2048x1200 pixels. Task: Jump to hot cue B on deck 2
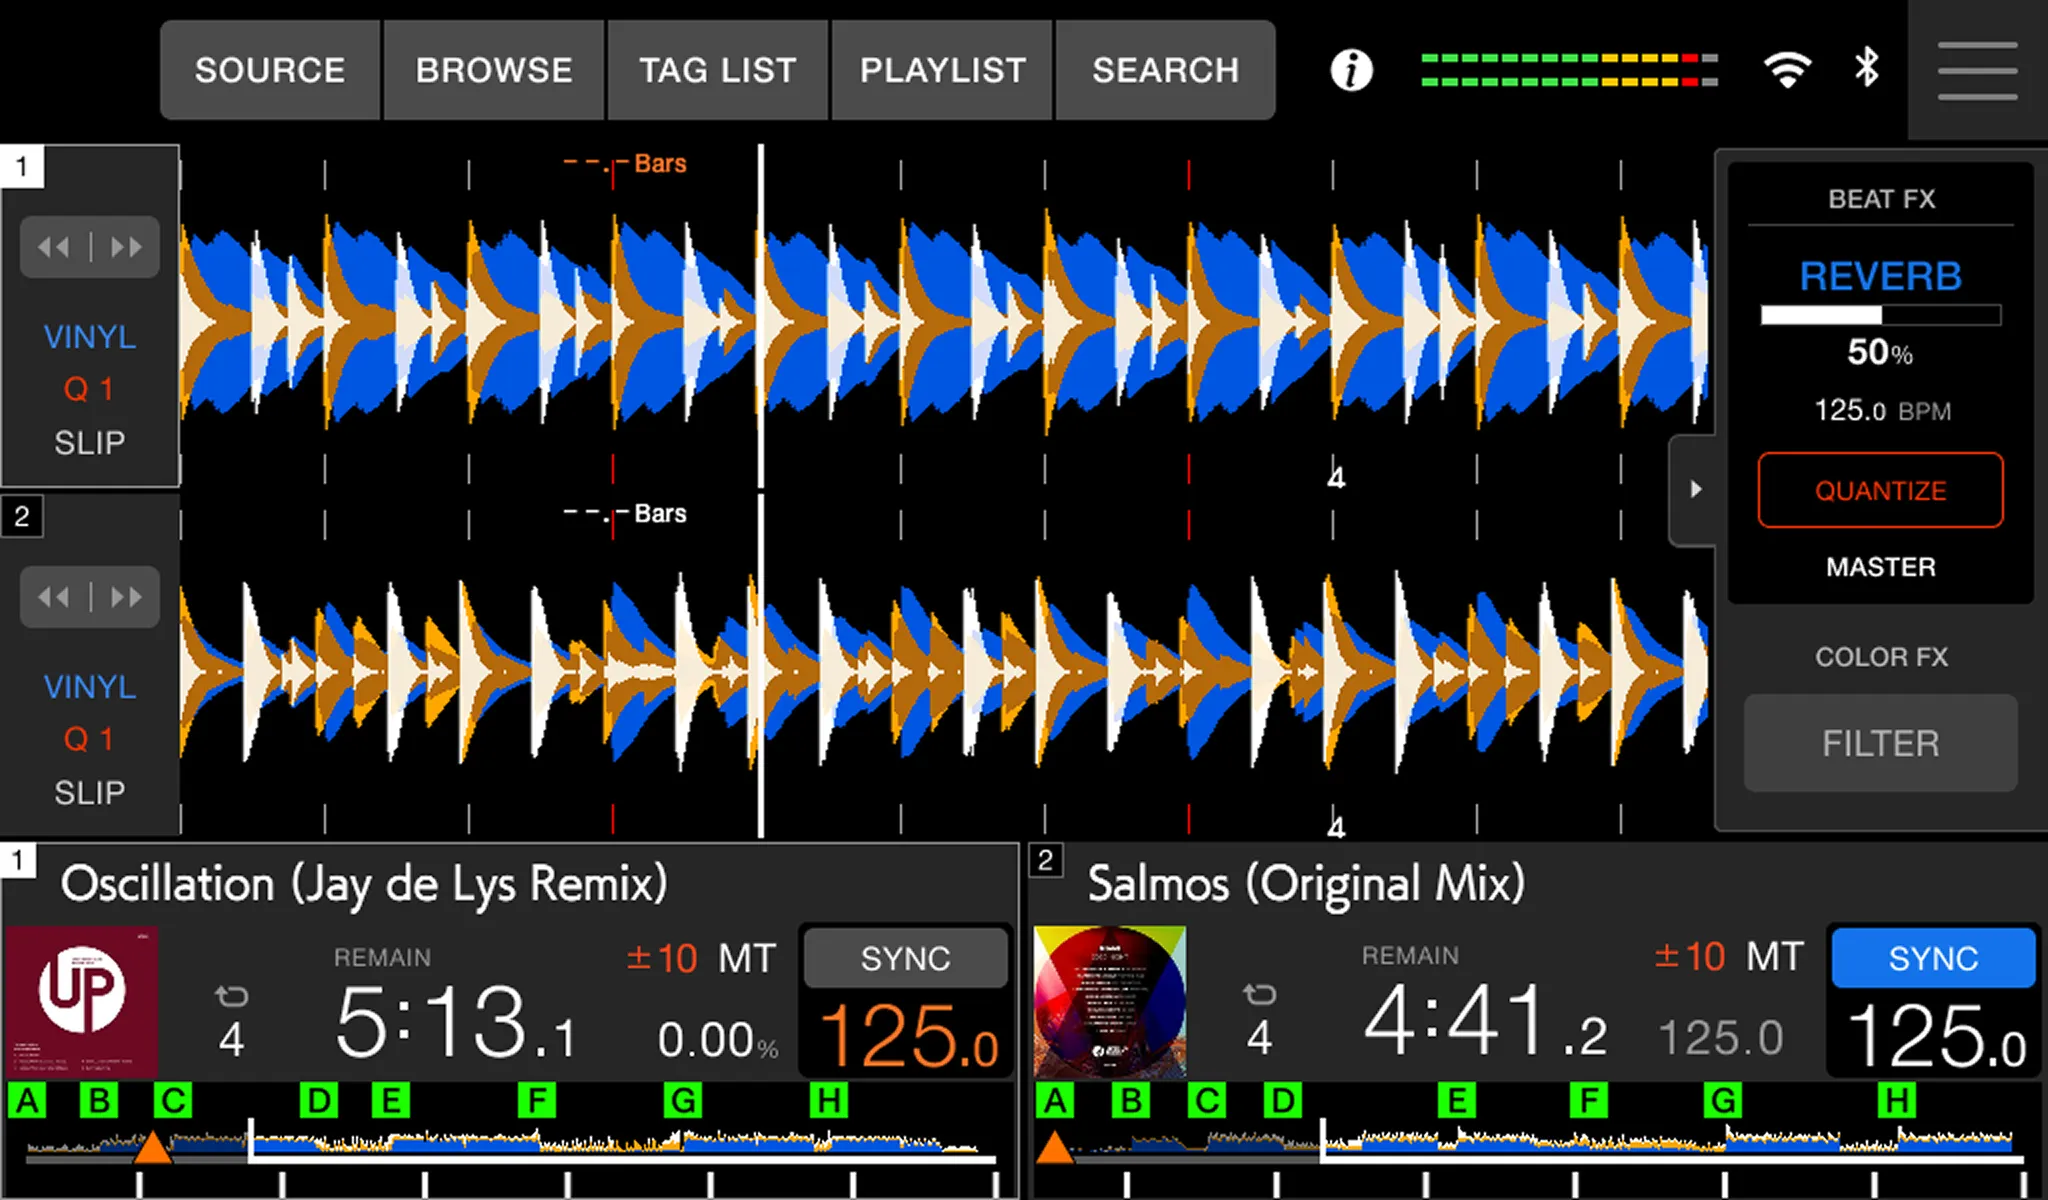pyautogui.click(x=1131, y=1101)
